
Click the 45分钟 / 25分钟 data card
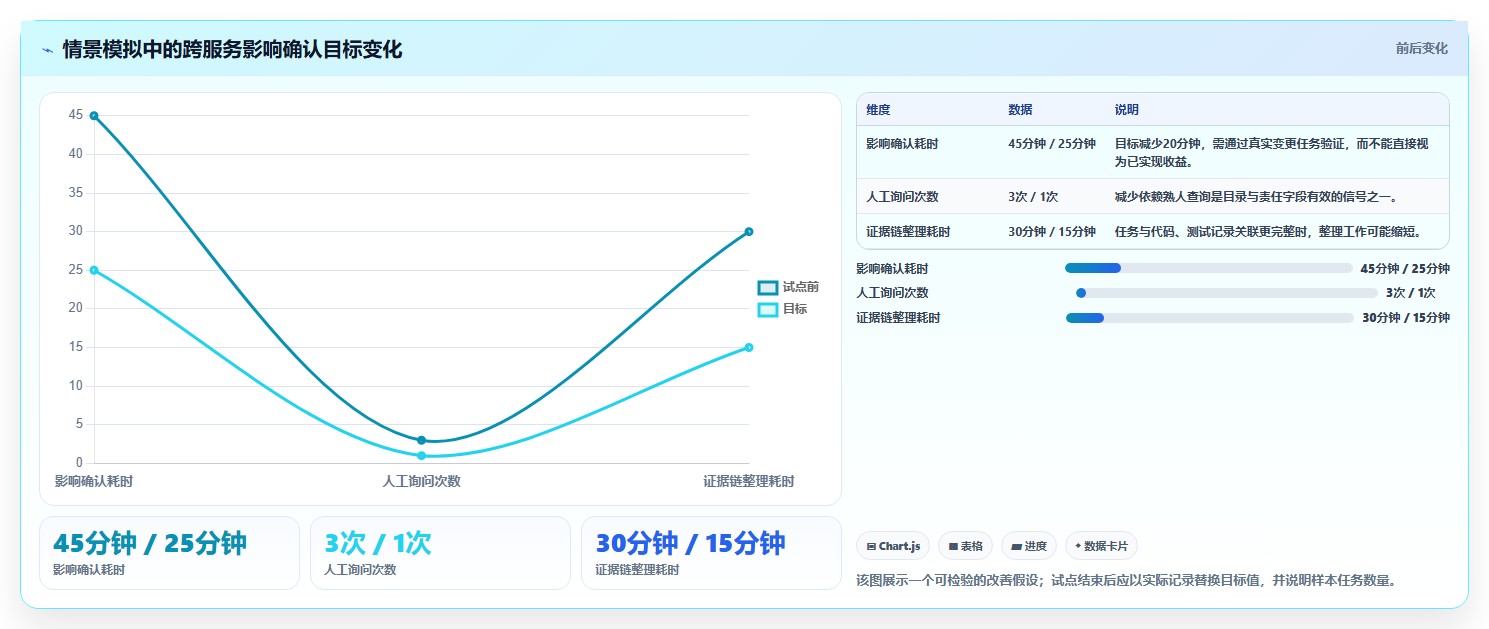point(169,553)
